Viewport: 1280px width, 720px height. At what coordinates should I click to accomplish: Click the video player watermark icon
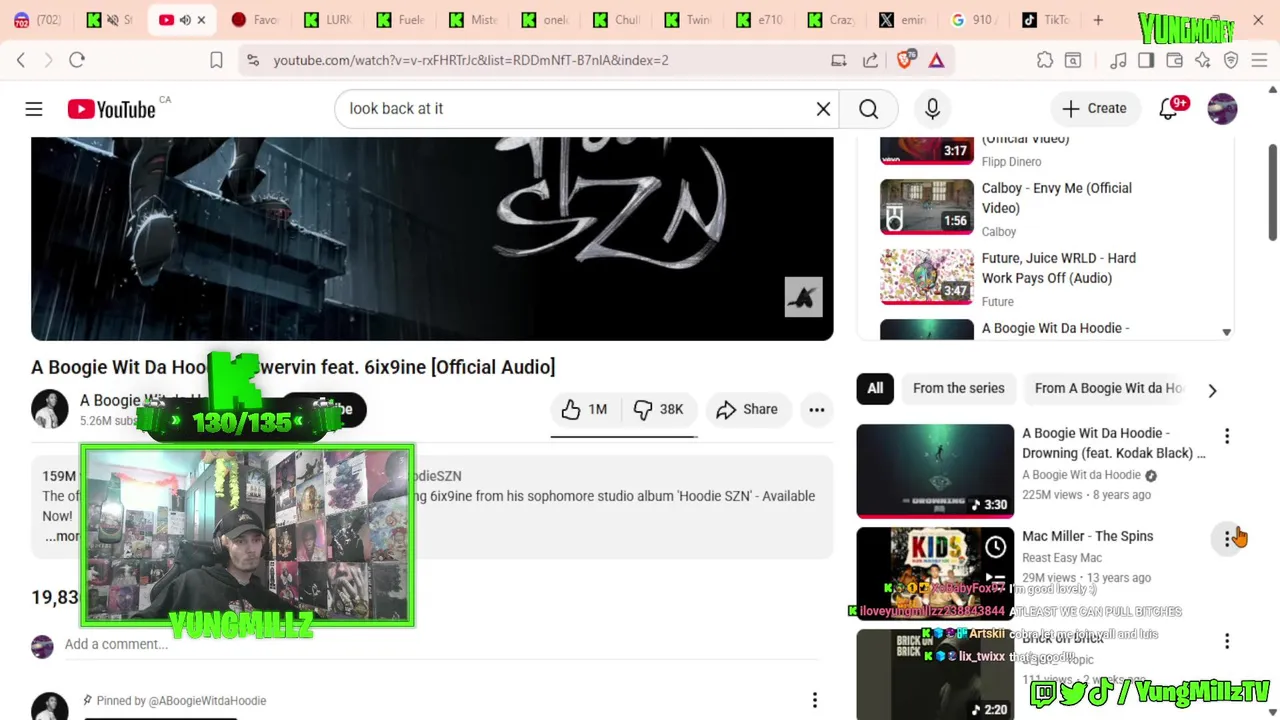[x=803, y=297]
